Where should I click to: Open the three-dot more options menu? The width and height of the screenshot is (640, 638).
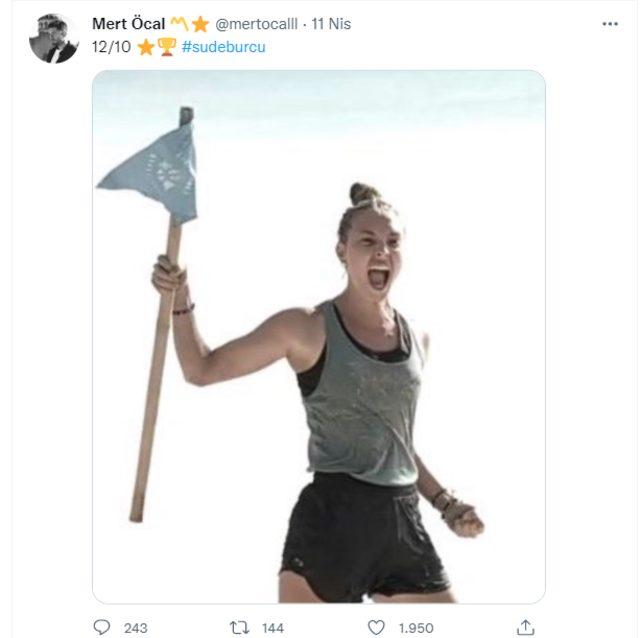[610, 24]
